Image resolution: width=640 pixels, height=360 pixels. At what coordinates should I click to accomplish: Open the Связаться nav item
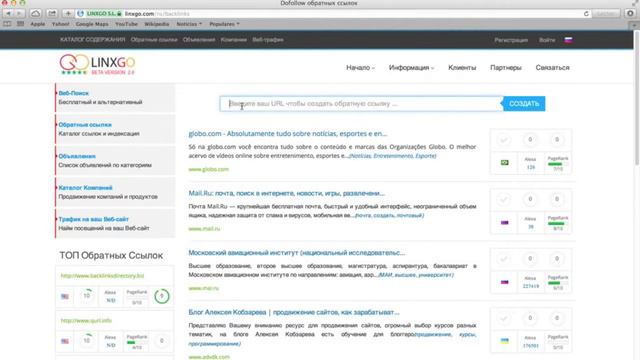point(552,68)
